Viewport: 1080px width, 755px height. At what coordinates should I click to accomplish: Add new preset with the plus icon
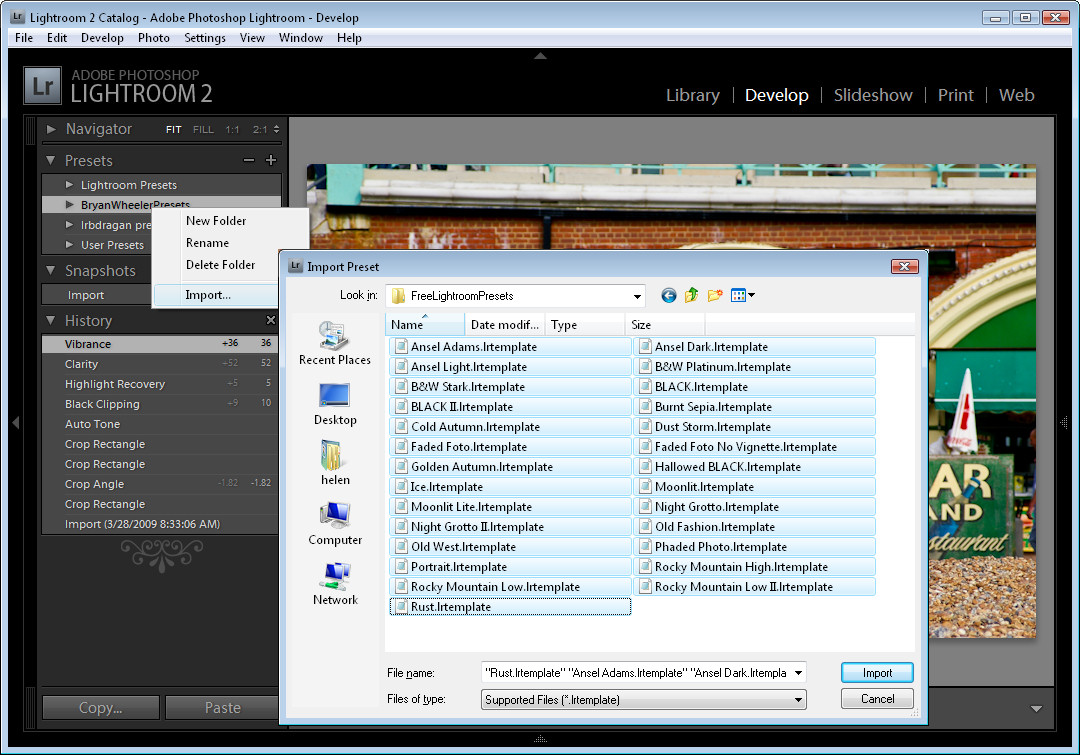[x=271, y=161]
